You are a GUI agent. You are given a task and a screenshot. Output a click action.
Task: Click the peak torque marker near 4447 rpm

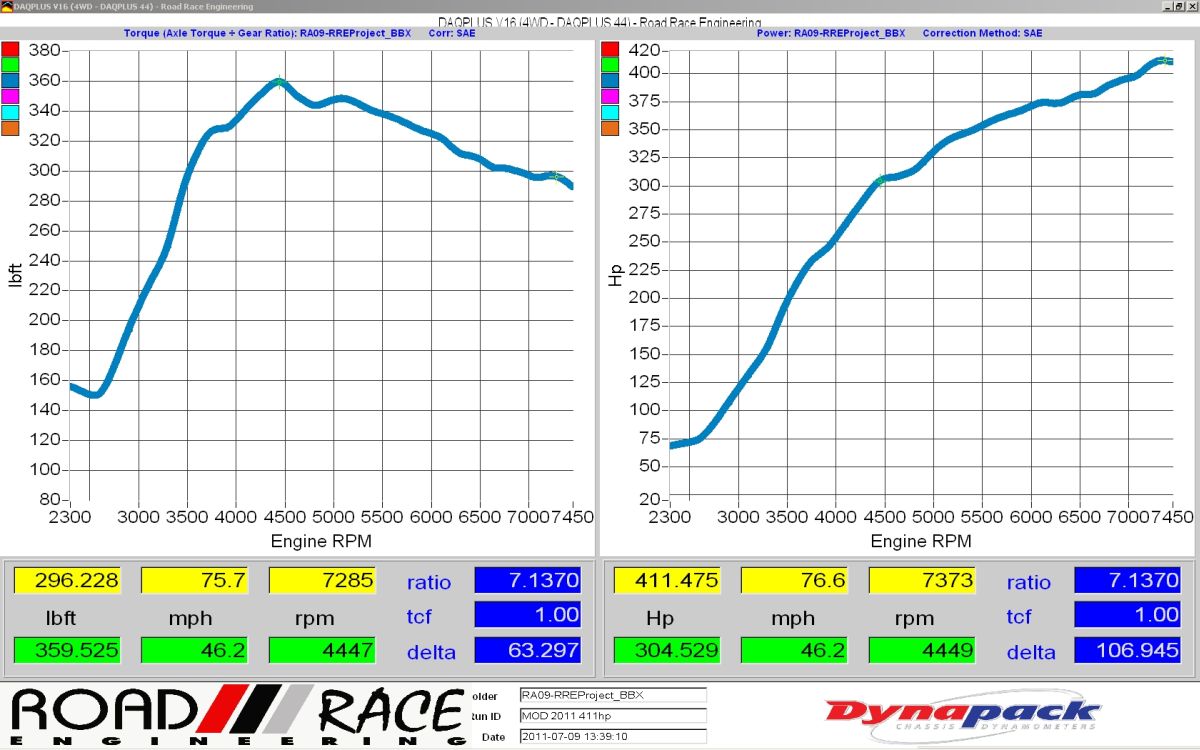[x=279, y=81]
